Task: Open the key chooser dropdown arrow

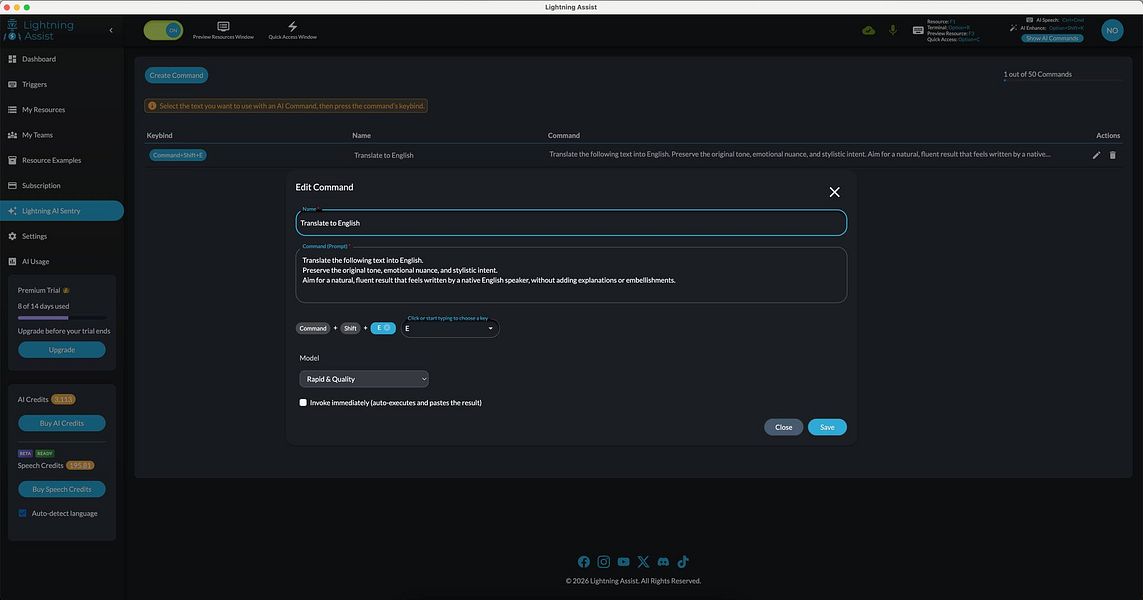Action: pyautogui.click(x=491, y=328)
